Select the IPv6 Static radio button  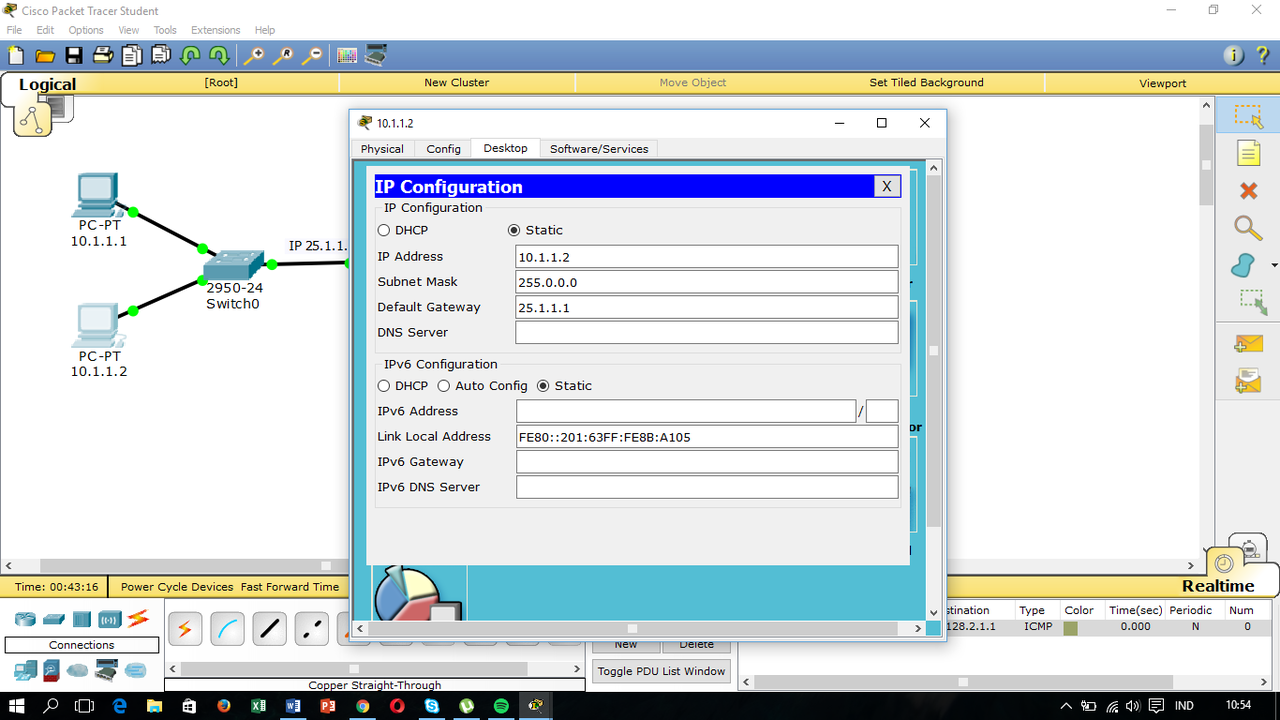(544, 386)
